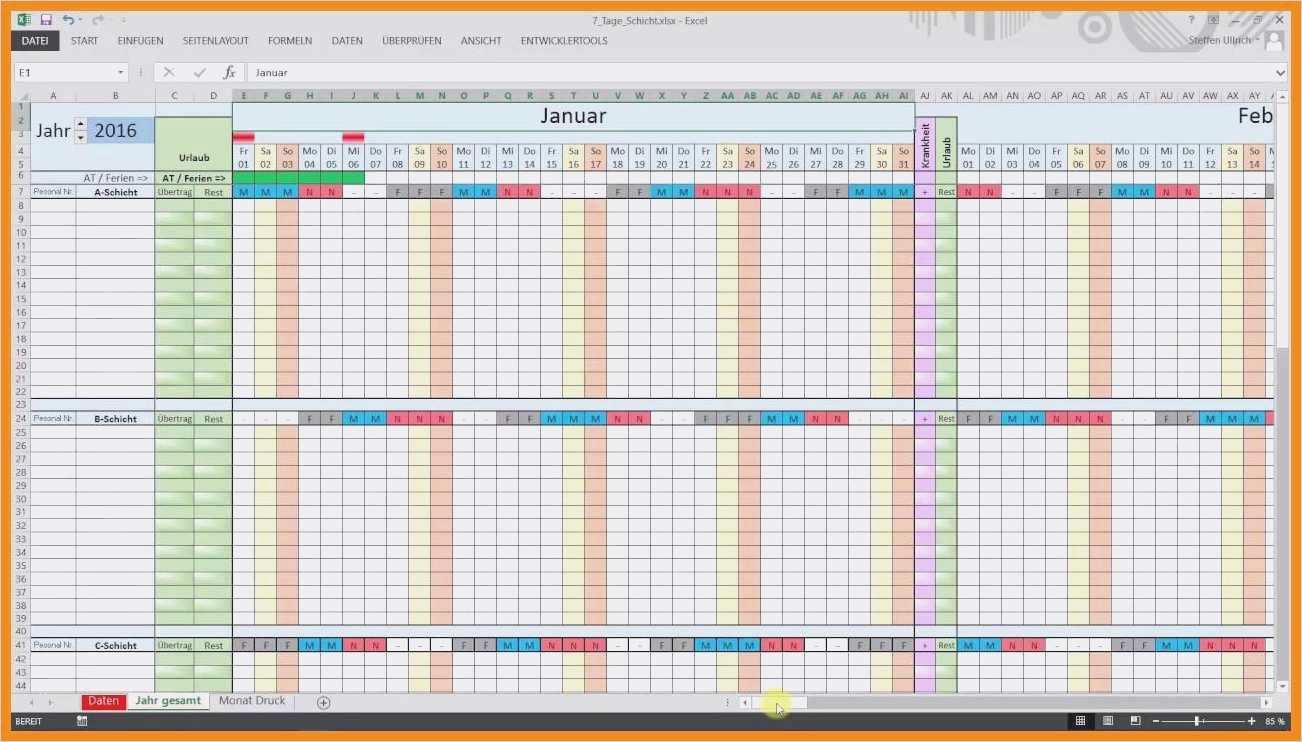Select the 2016 year cell
The width and height of the screenshot is (1302, 742).
pos(121,131)
